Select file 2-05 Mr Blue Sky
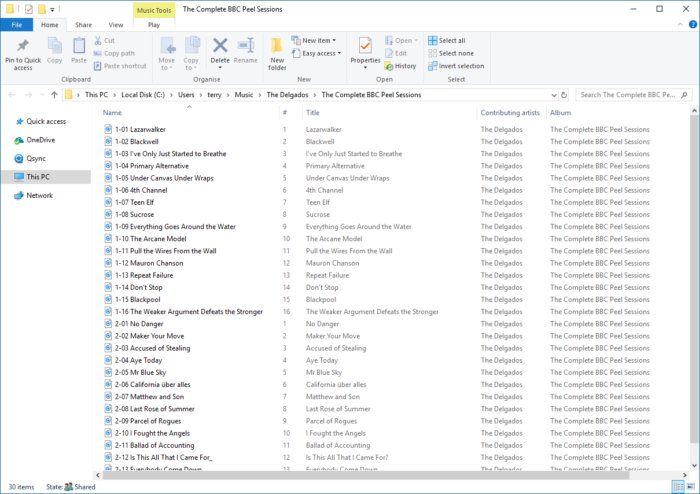This screenshot has height=494, width=700. tap(140, 372)
